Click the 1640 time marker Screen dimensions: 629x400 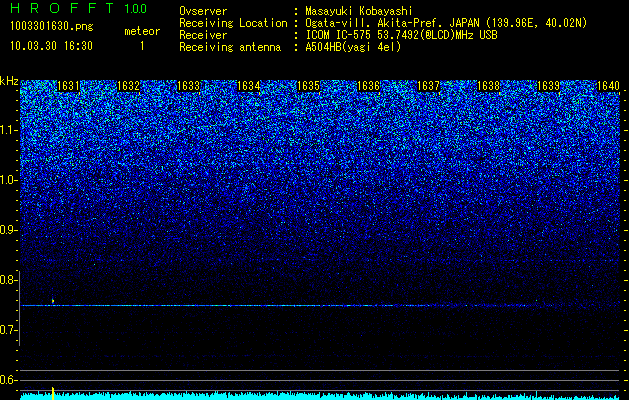coord(609,86)
